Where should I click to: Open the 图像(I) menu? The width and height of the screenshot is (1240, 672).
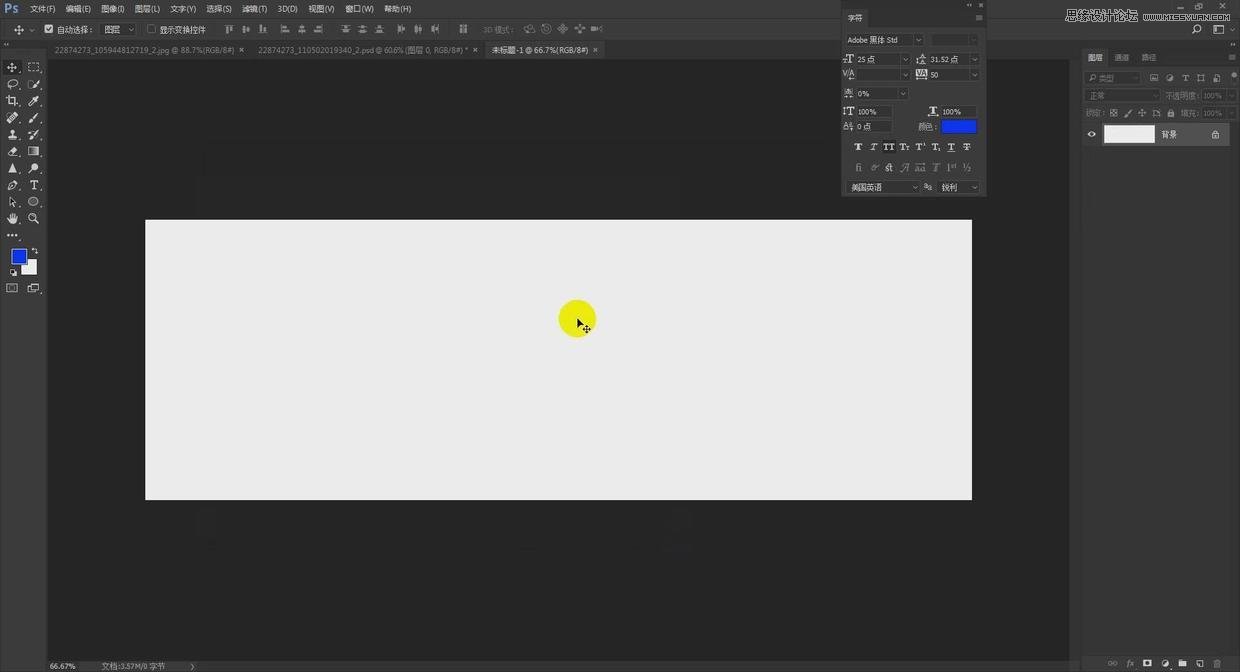(x=113, y=9)
